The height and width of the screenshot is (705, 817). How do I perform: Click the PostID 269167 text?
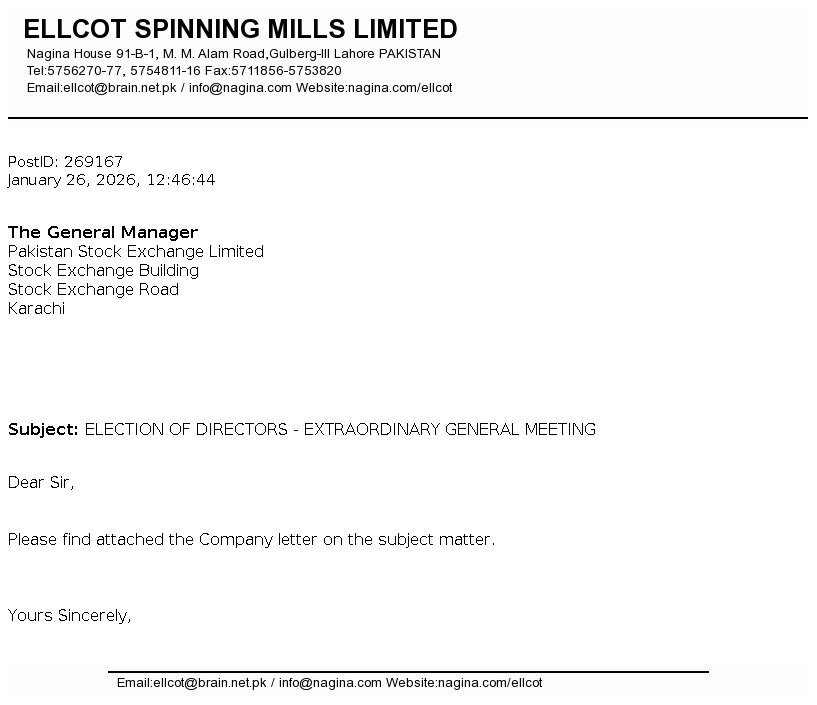pyautogui.click(x=65, y=162)
